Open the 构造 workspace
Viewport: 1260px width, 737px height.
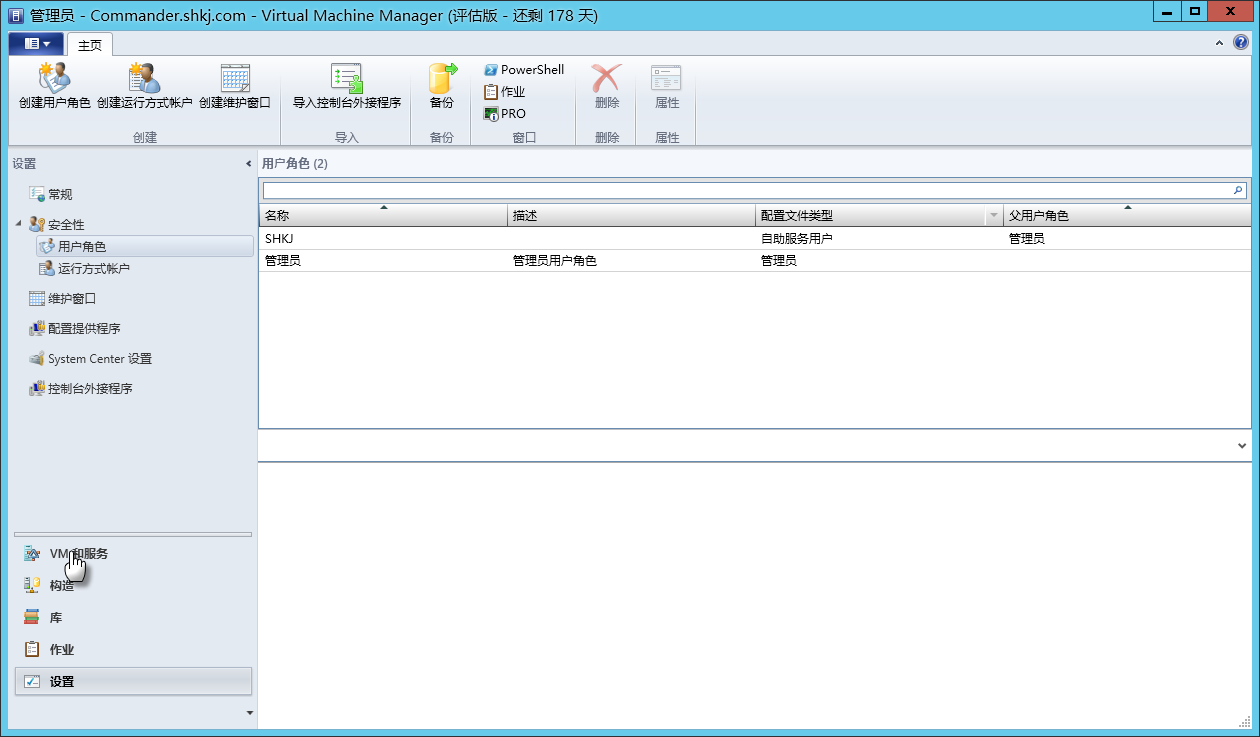(x=133, y=585)
